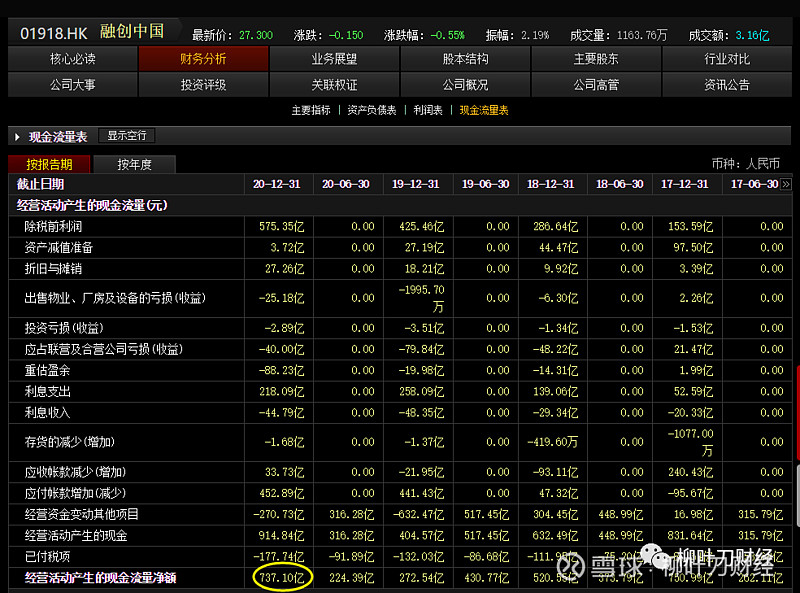800x593 pixels.
Task: Go to 现金流量表 sub-link
Action: pos(484,110)
